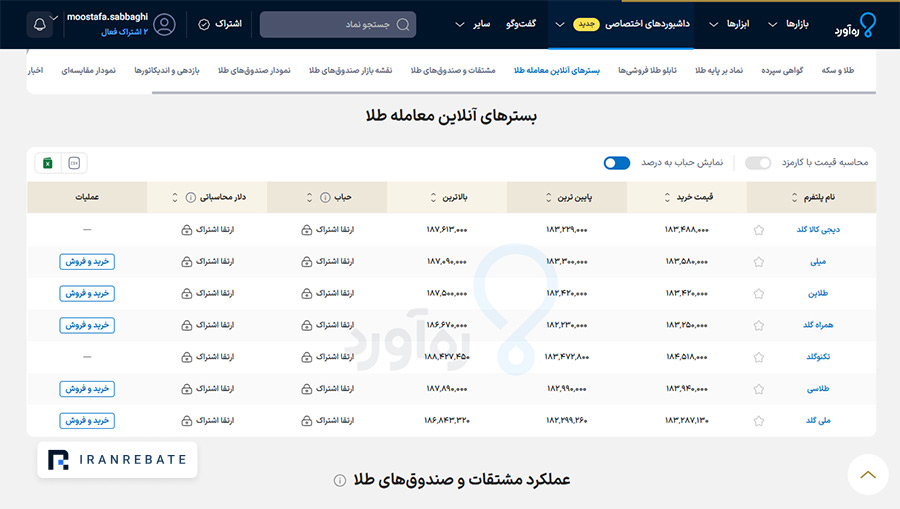Click the اشتراک check badge icon
This screenshot has height=509, width=900.
coord(204,24)
